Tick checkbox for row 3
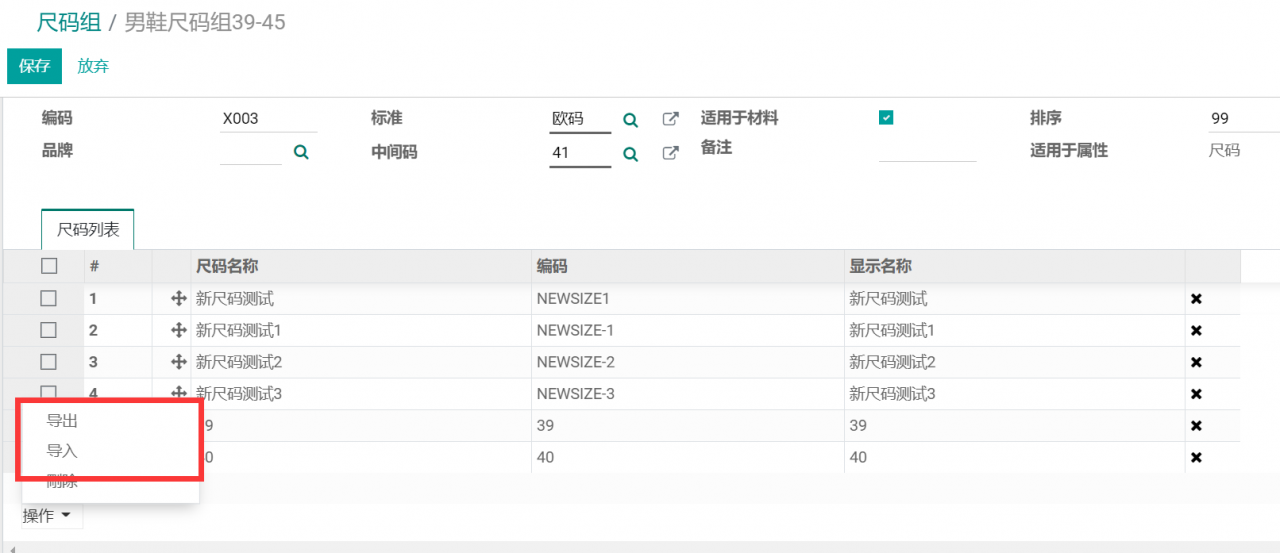1280x553 pixels. tap(49, 362)
